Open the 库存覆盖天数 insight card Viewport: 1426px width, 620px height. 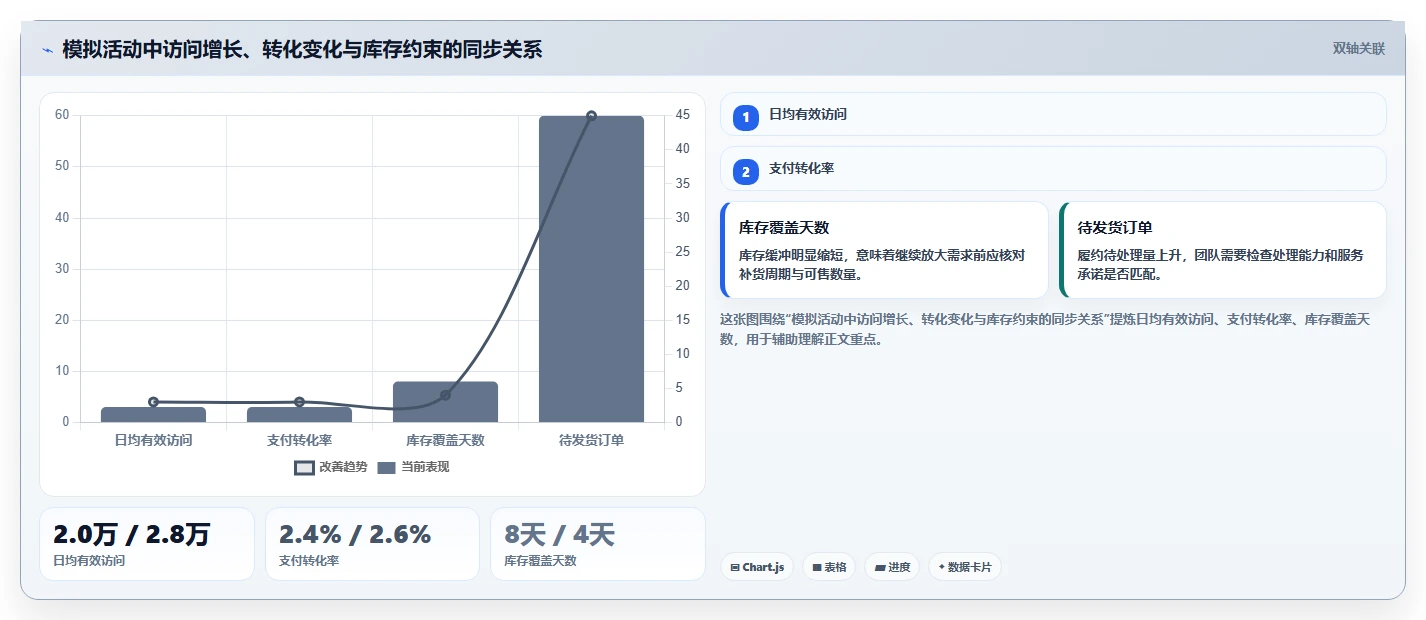point(884,250)
